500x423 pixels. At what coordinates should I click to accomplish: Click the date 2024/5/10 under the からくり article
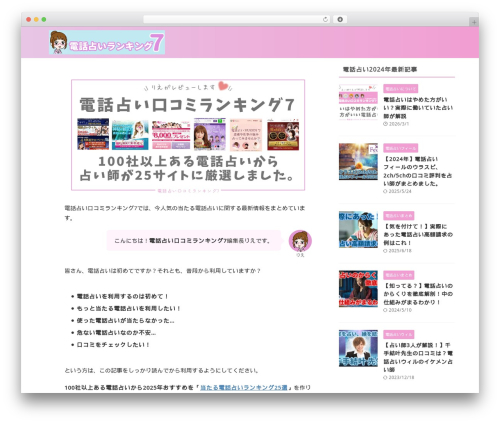click(397, 310)
